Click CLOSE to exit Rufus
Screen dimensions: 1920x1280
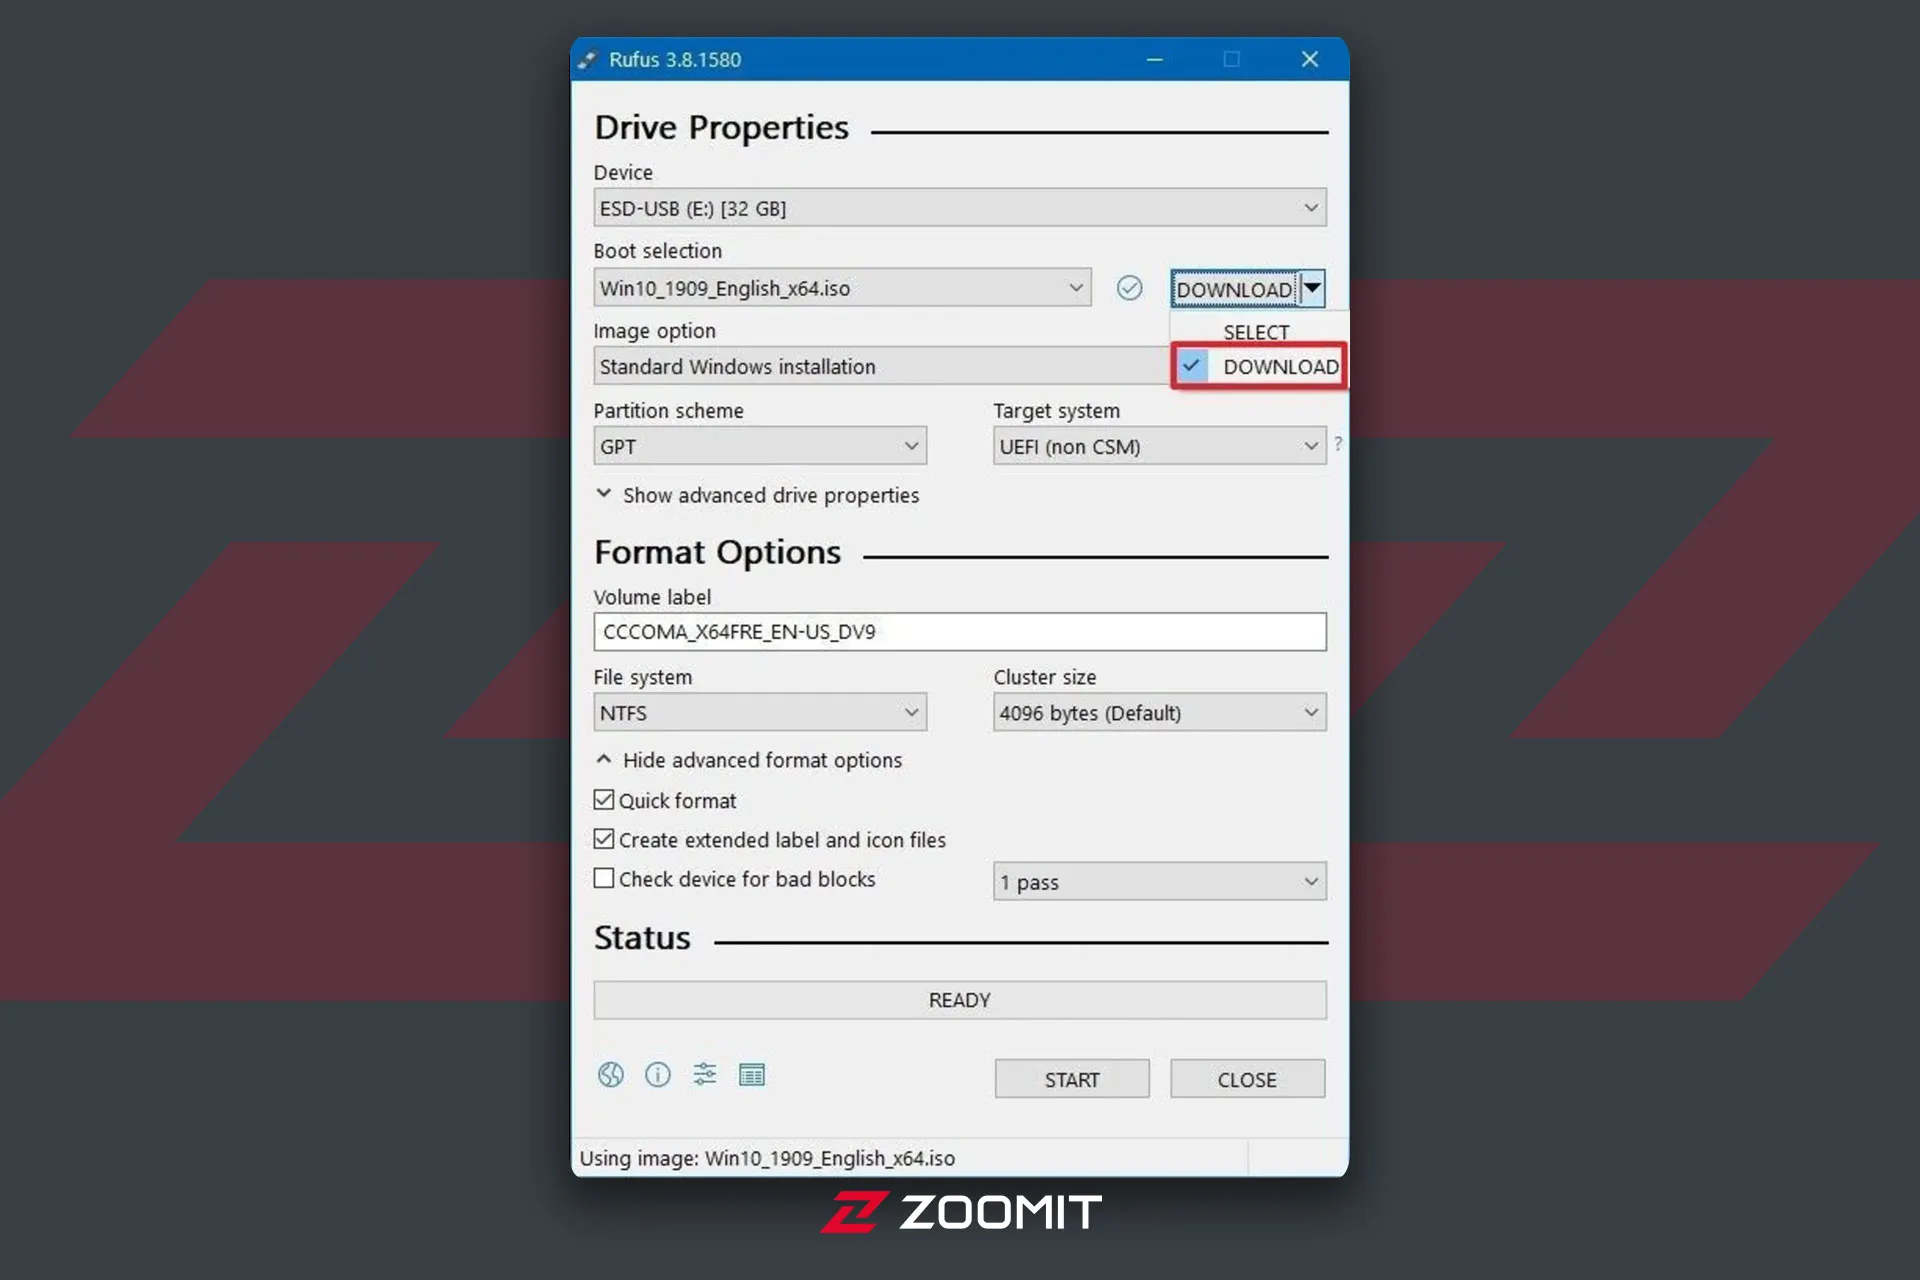click(x=1247, y=1079)
